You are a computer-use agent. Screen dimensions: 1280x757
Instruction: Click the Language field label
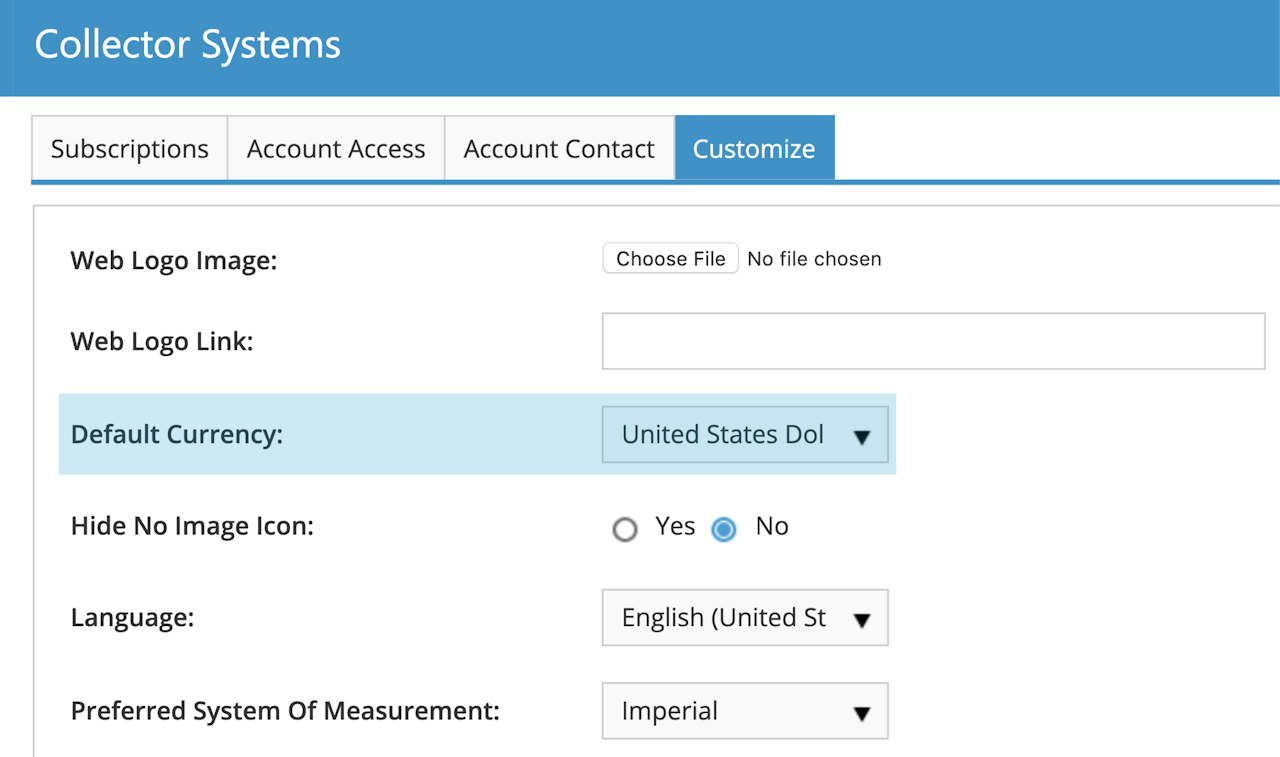pyautogui.click(x=132, y=618)
